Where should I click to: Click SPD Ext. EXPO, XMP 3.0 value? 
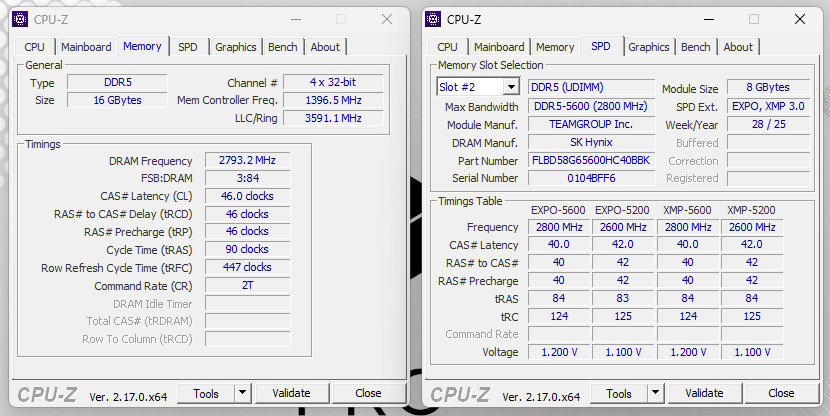pos(768,106)
